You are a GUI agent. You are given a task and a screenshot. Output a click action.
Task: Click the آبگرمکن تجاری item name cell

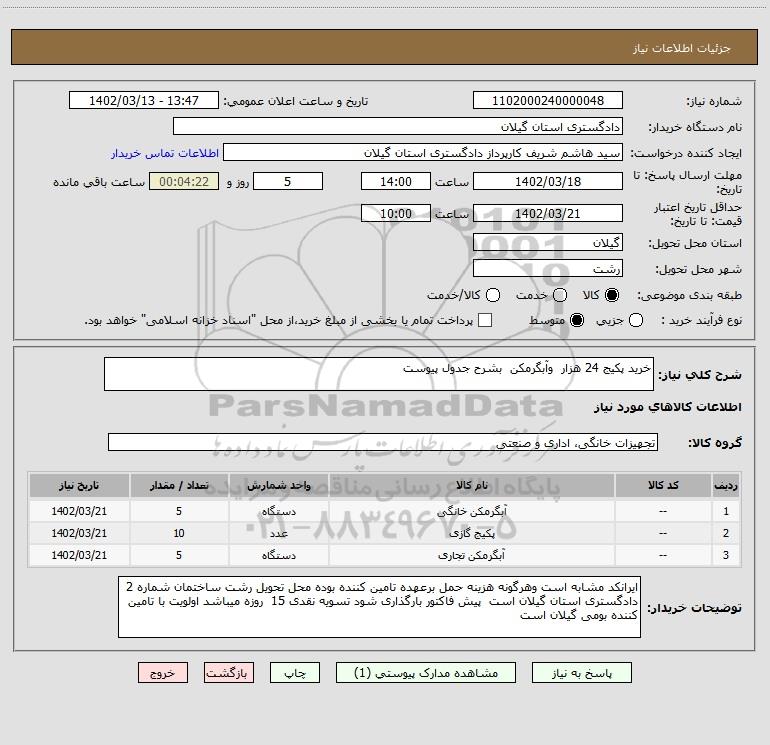click(x=471, y=555)
